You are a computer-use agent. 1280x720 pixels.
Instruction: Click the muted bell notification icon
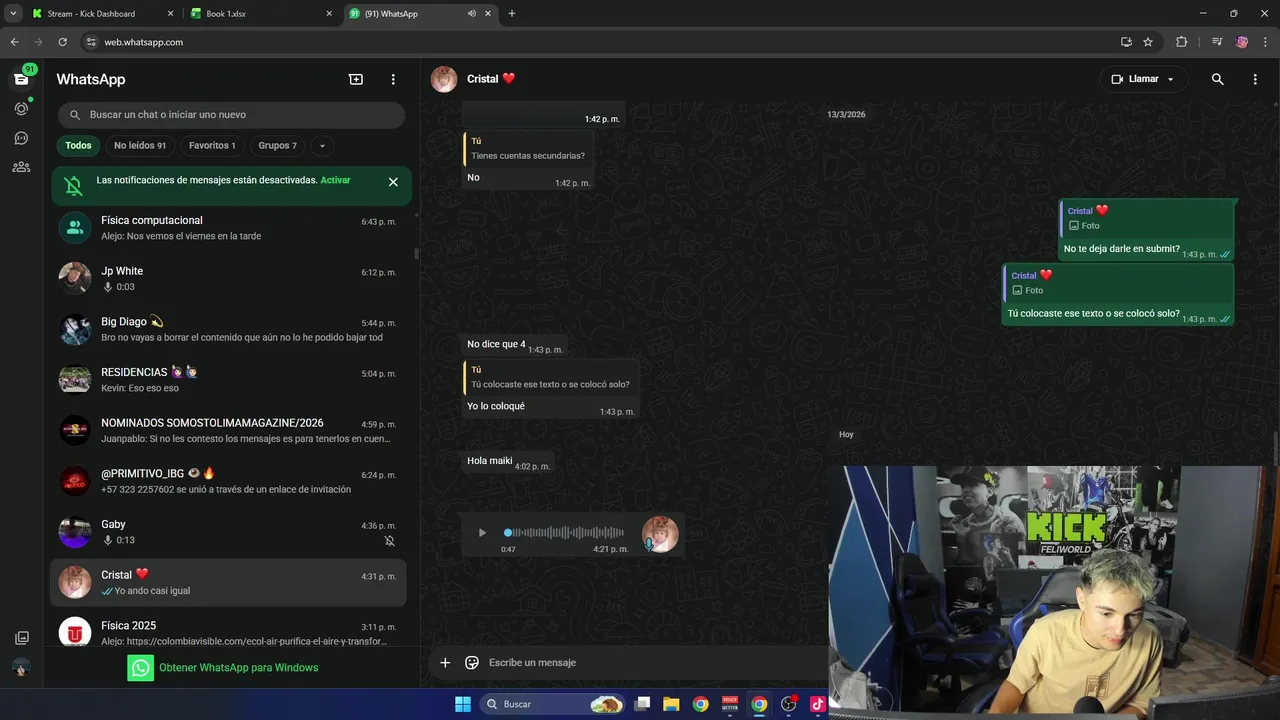(x=73, y=185)
